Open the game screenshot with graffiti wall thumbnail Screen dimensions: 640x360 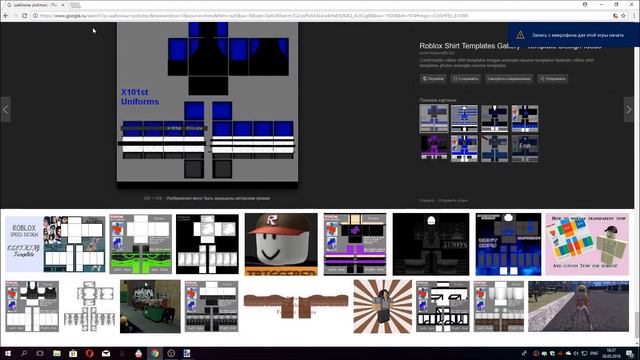[x=150, y=306]
